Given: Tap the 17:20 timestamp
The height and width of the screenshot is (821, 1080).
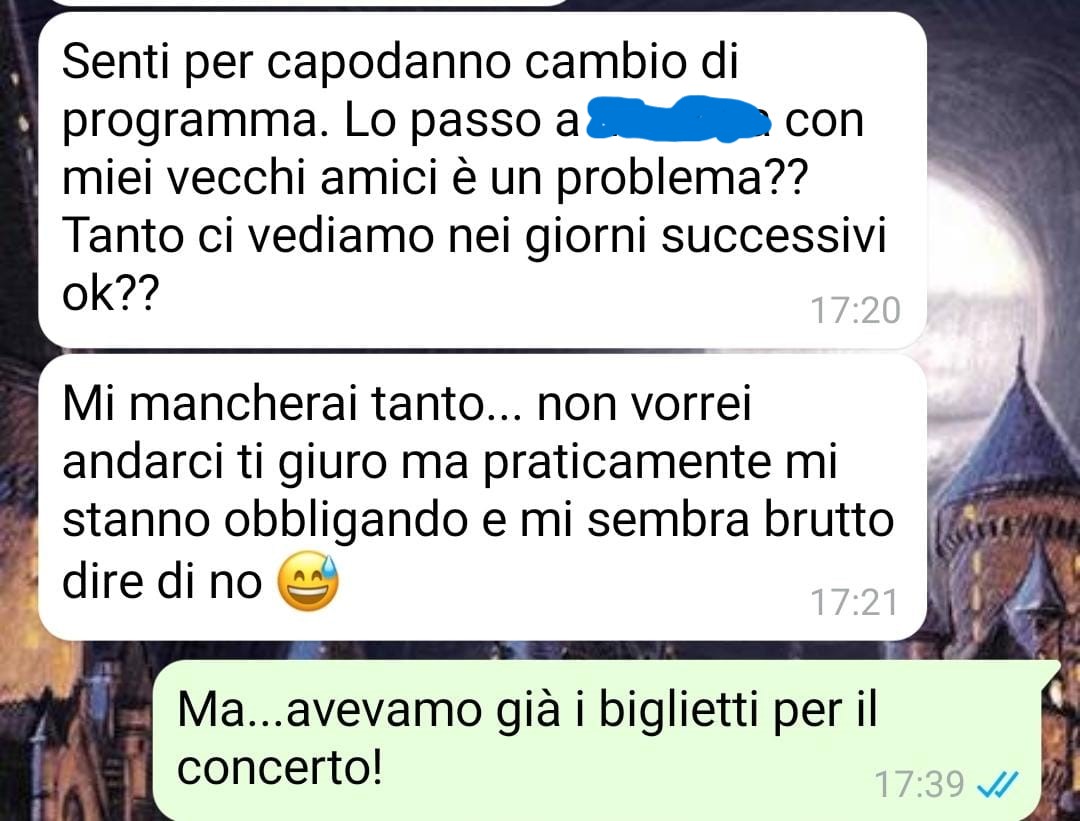Looking at the screenshot, I should [855, 311].
